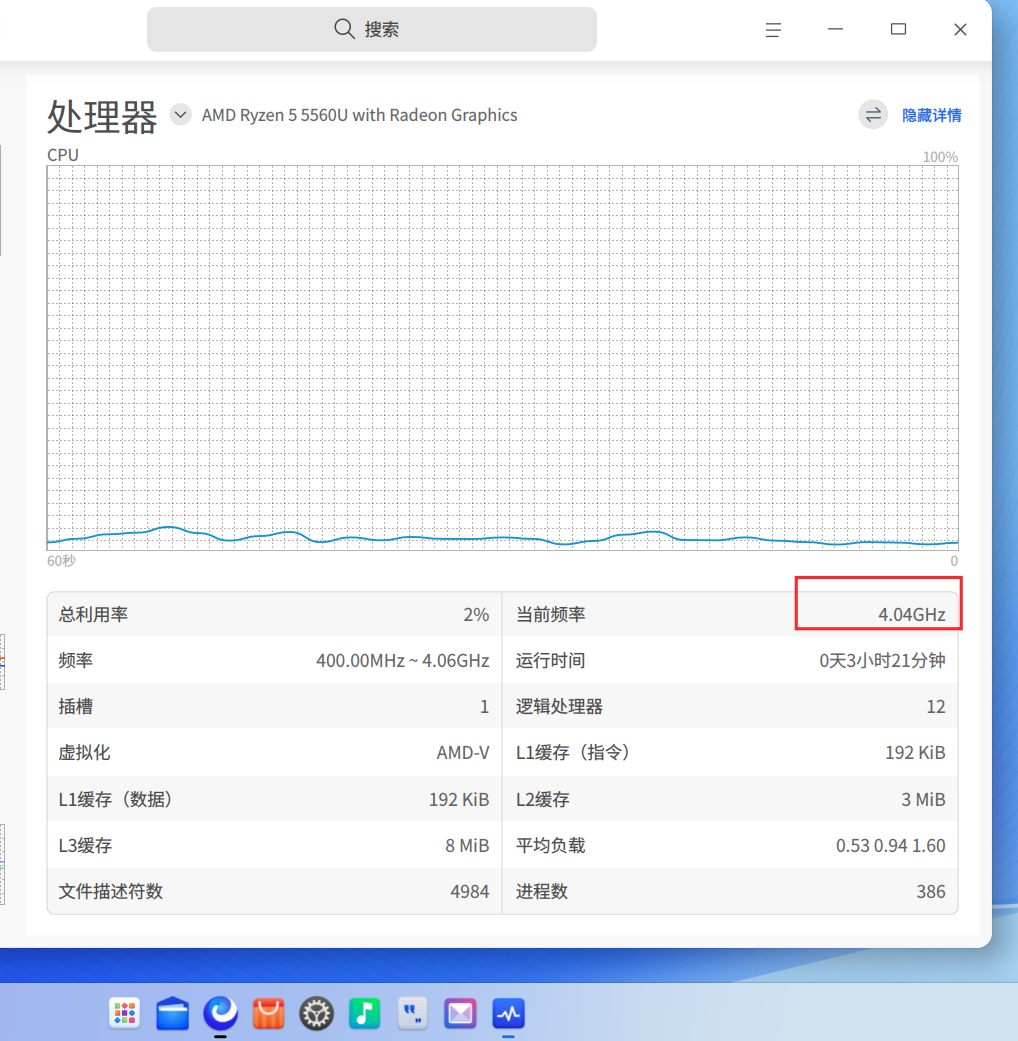Select the 总利用率 2% value
The width and height of the screenshot is (1018, 1041).
tap(476, 615)
